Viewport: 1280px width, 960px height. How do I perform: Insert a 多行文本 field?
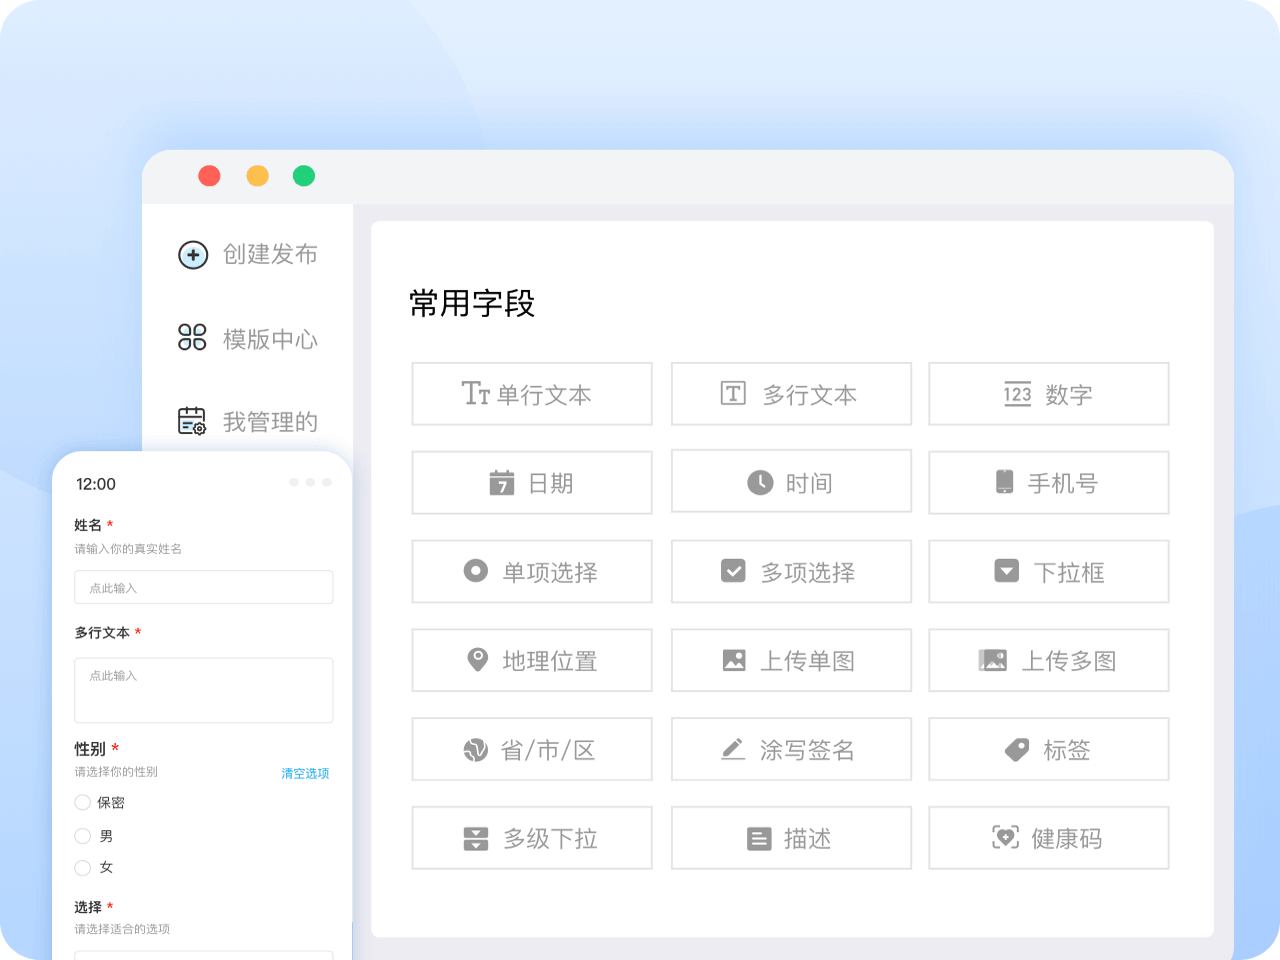[791, 394]
